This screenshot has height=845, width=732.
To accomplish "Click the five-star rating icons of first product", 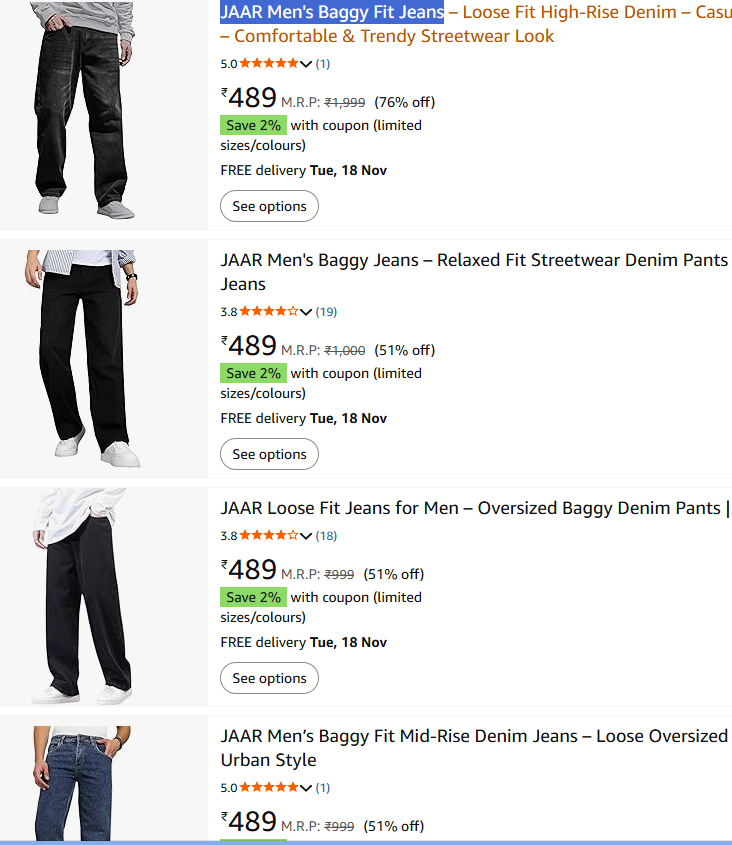I will click(268, 63).
